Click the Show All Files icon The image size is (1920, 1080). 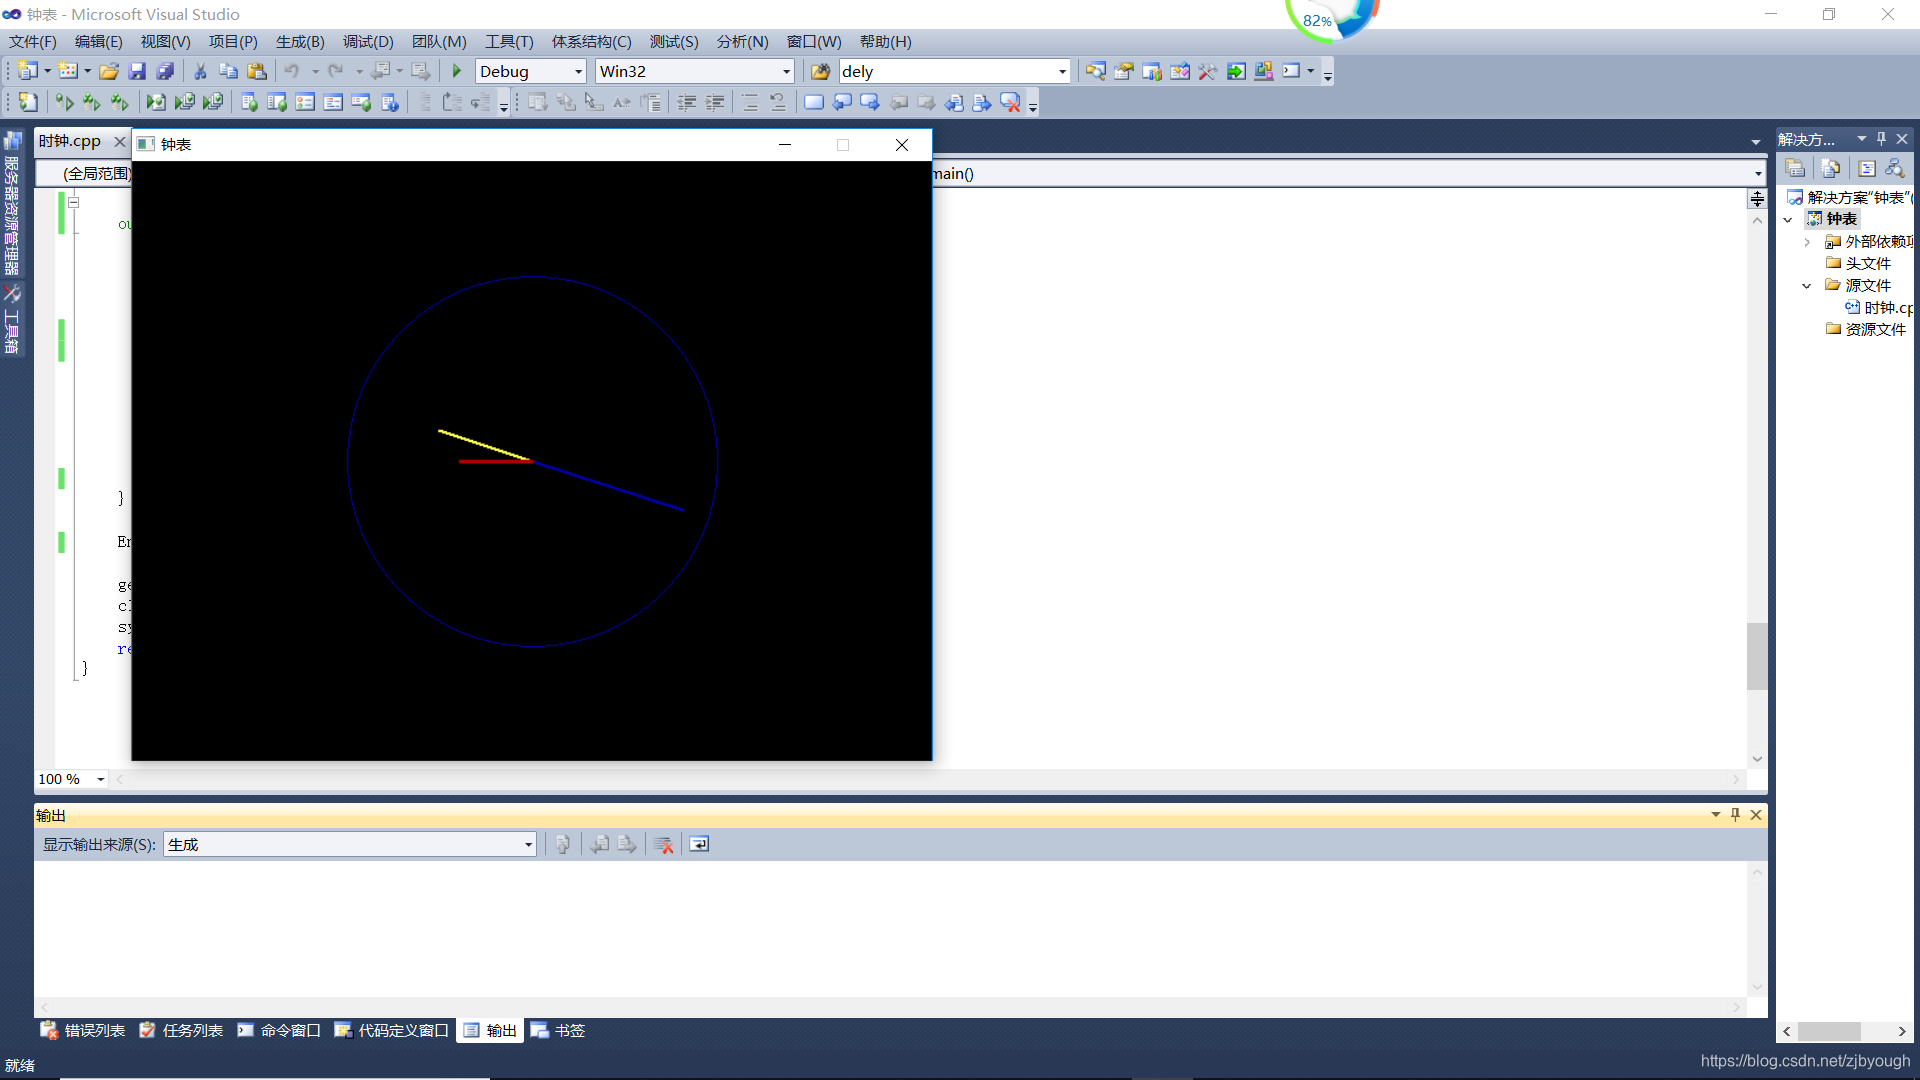click(x=1830, y=168)
